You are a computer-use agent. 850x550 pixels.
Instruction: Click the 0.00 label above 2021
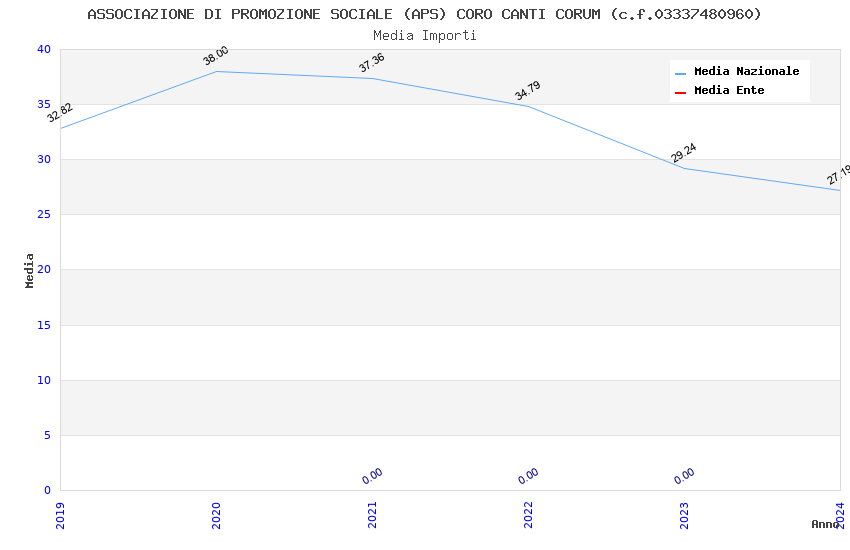(372, 476)
